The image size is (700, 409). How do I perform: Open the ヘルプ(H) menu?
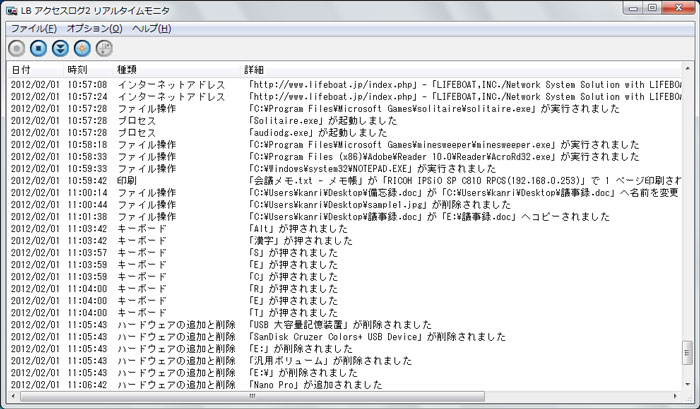pyautogui.click(x=152, y=28)
